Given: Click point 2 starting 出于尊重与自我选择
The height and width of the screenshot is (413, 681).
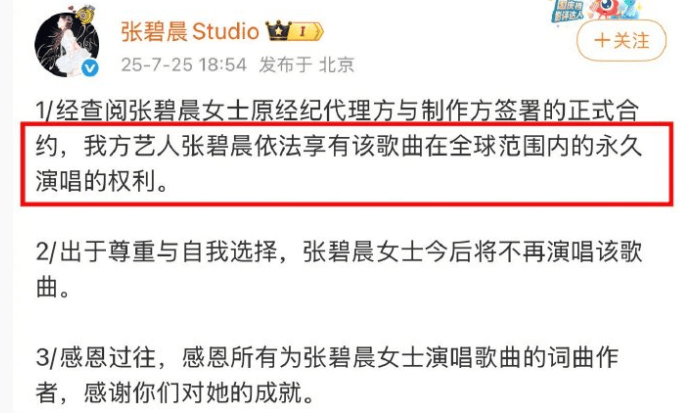Looking at the screenshot, I should (339, 269).
